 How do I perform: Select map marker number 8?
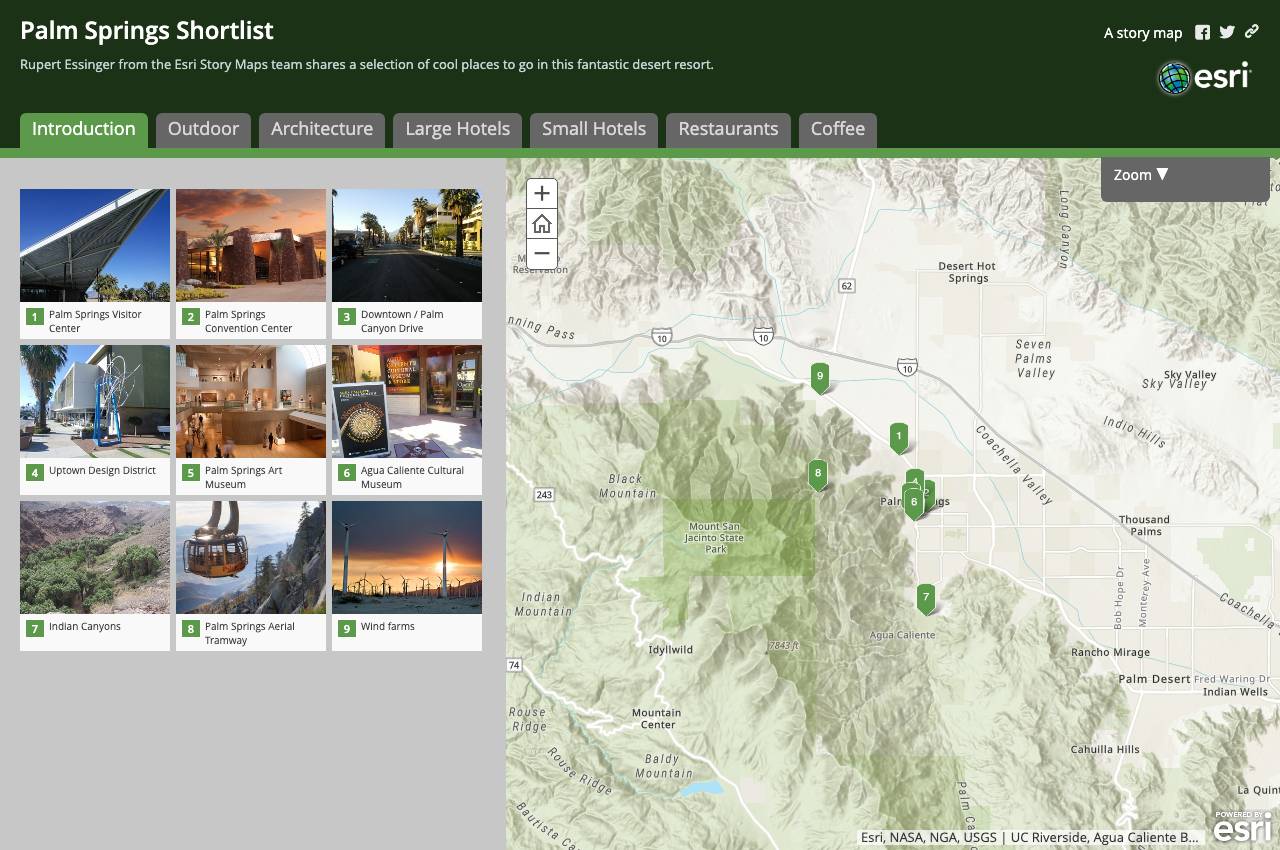818,474
